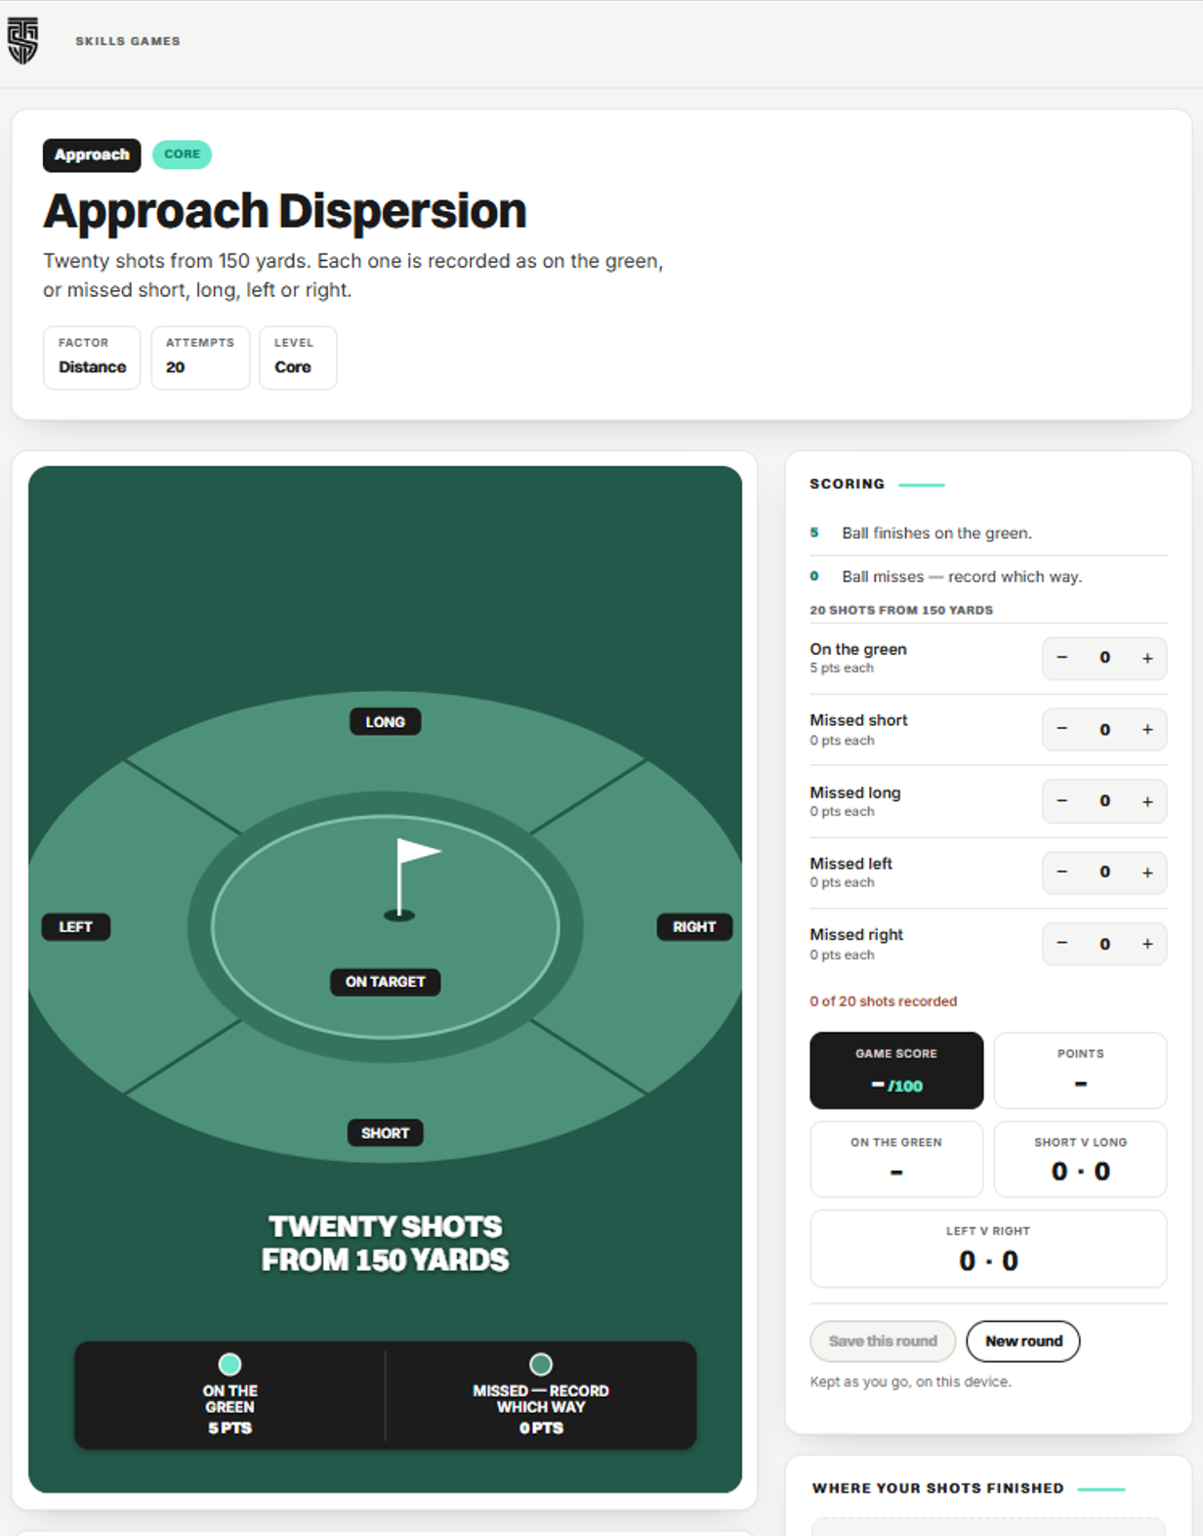Click 'Ball misses — record which way.' text

coord(962,577)
